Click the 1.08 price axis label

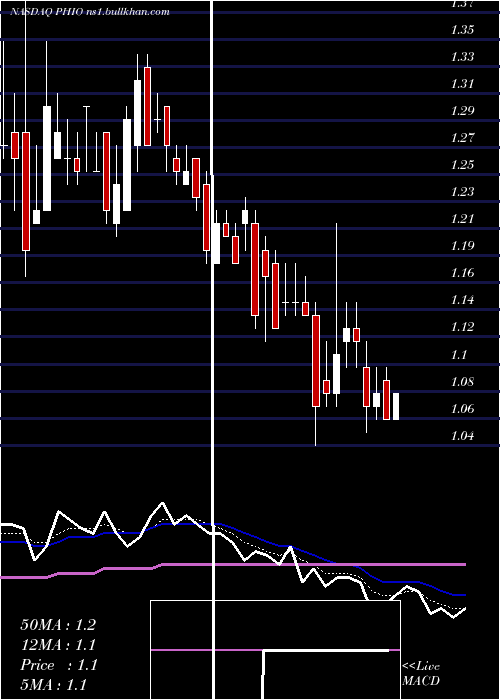[x=462, y=382]
